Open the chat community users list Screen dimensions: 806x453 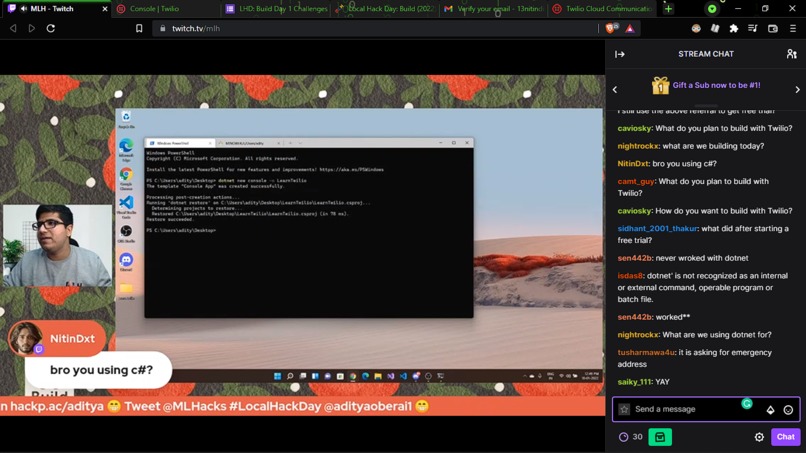[791, 54]
